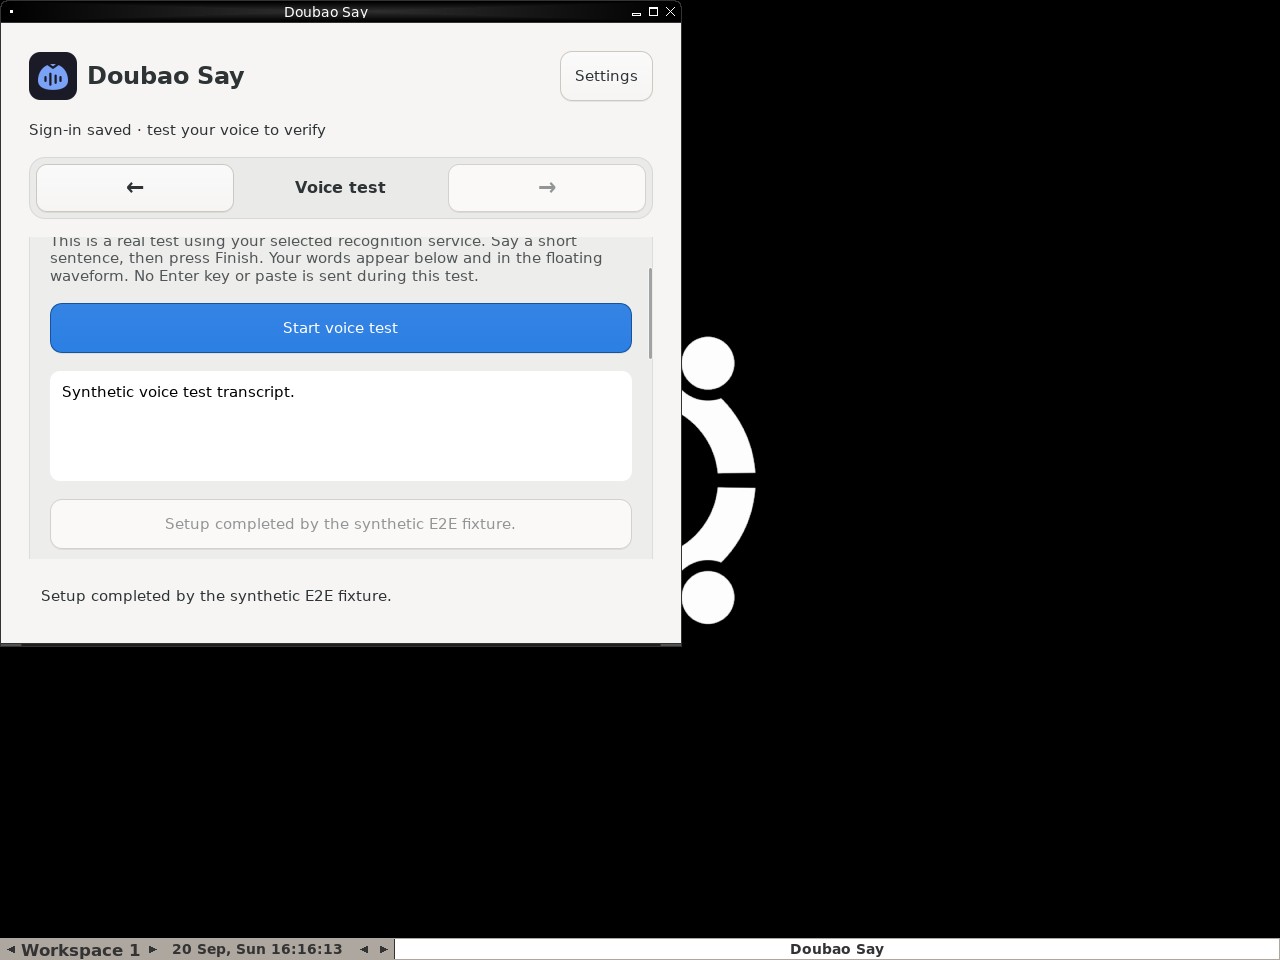Click into the voice test transcript box
The height and width of the screenshot is (960, 1280).
tap(341, 426)
